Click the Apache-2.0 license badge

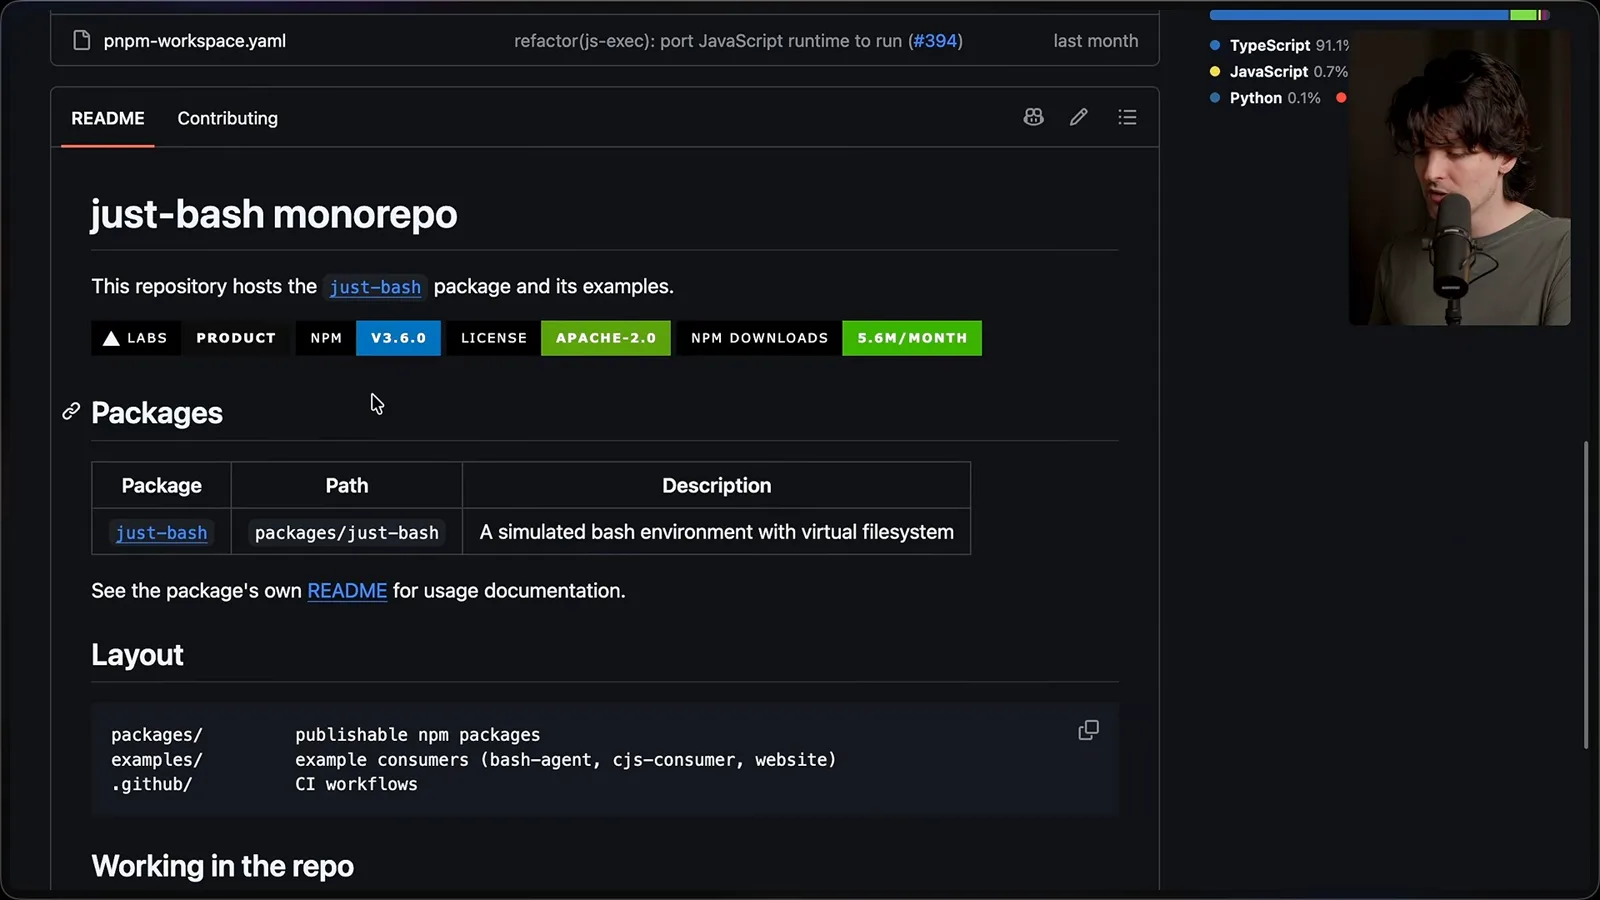[x=558, y=338]
